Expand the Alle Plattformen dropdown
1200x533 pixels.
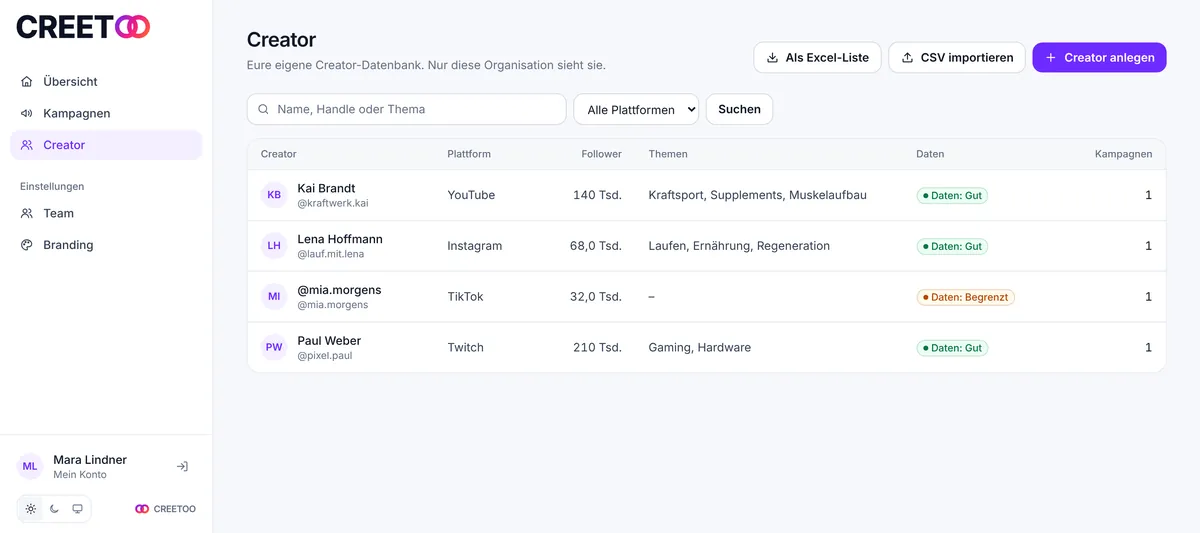click(x=636, y=109)
